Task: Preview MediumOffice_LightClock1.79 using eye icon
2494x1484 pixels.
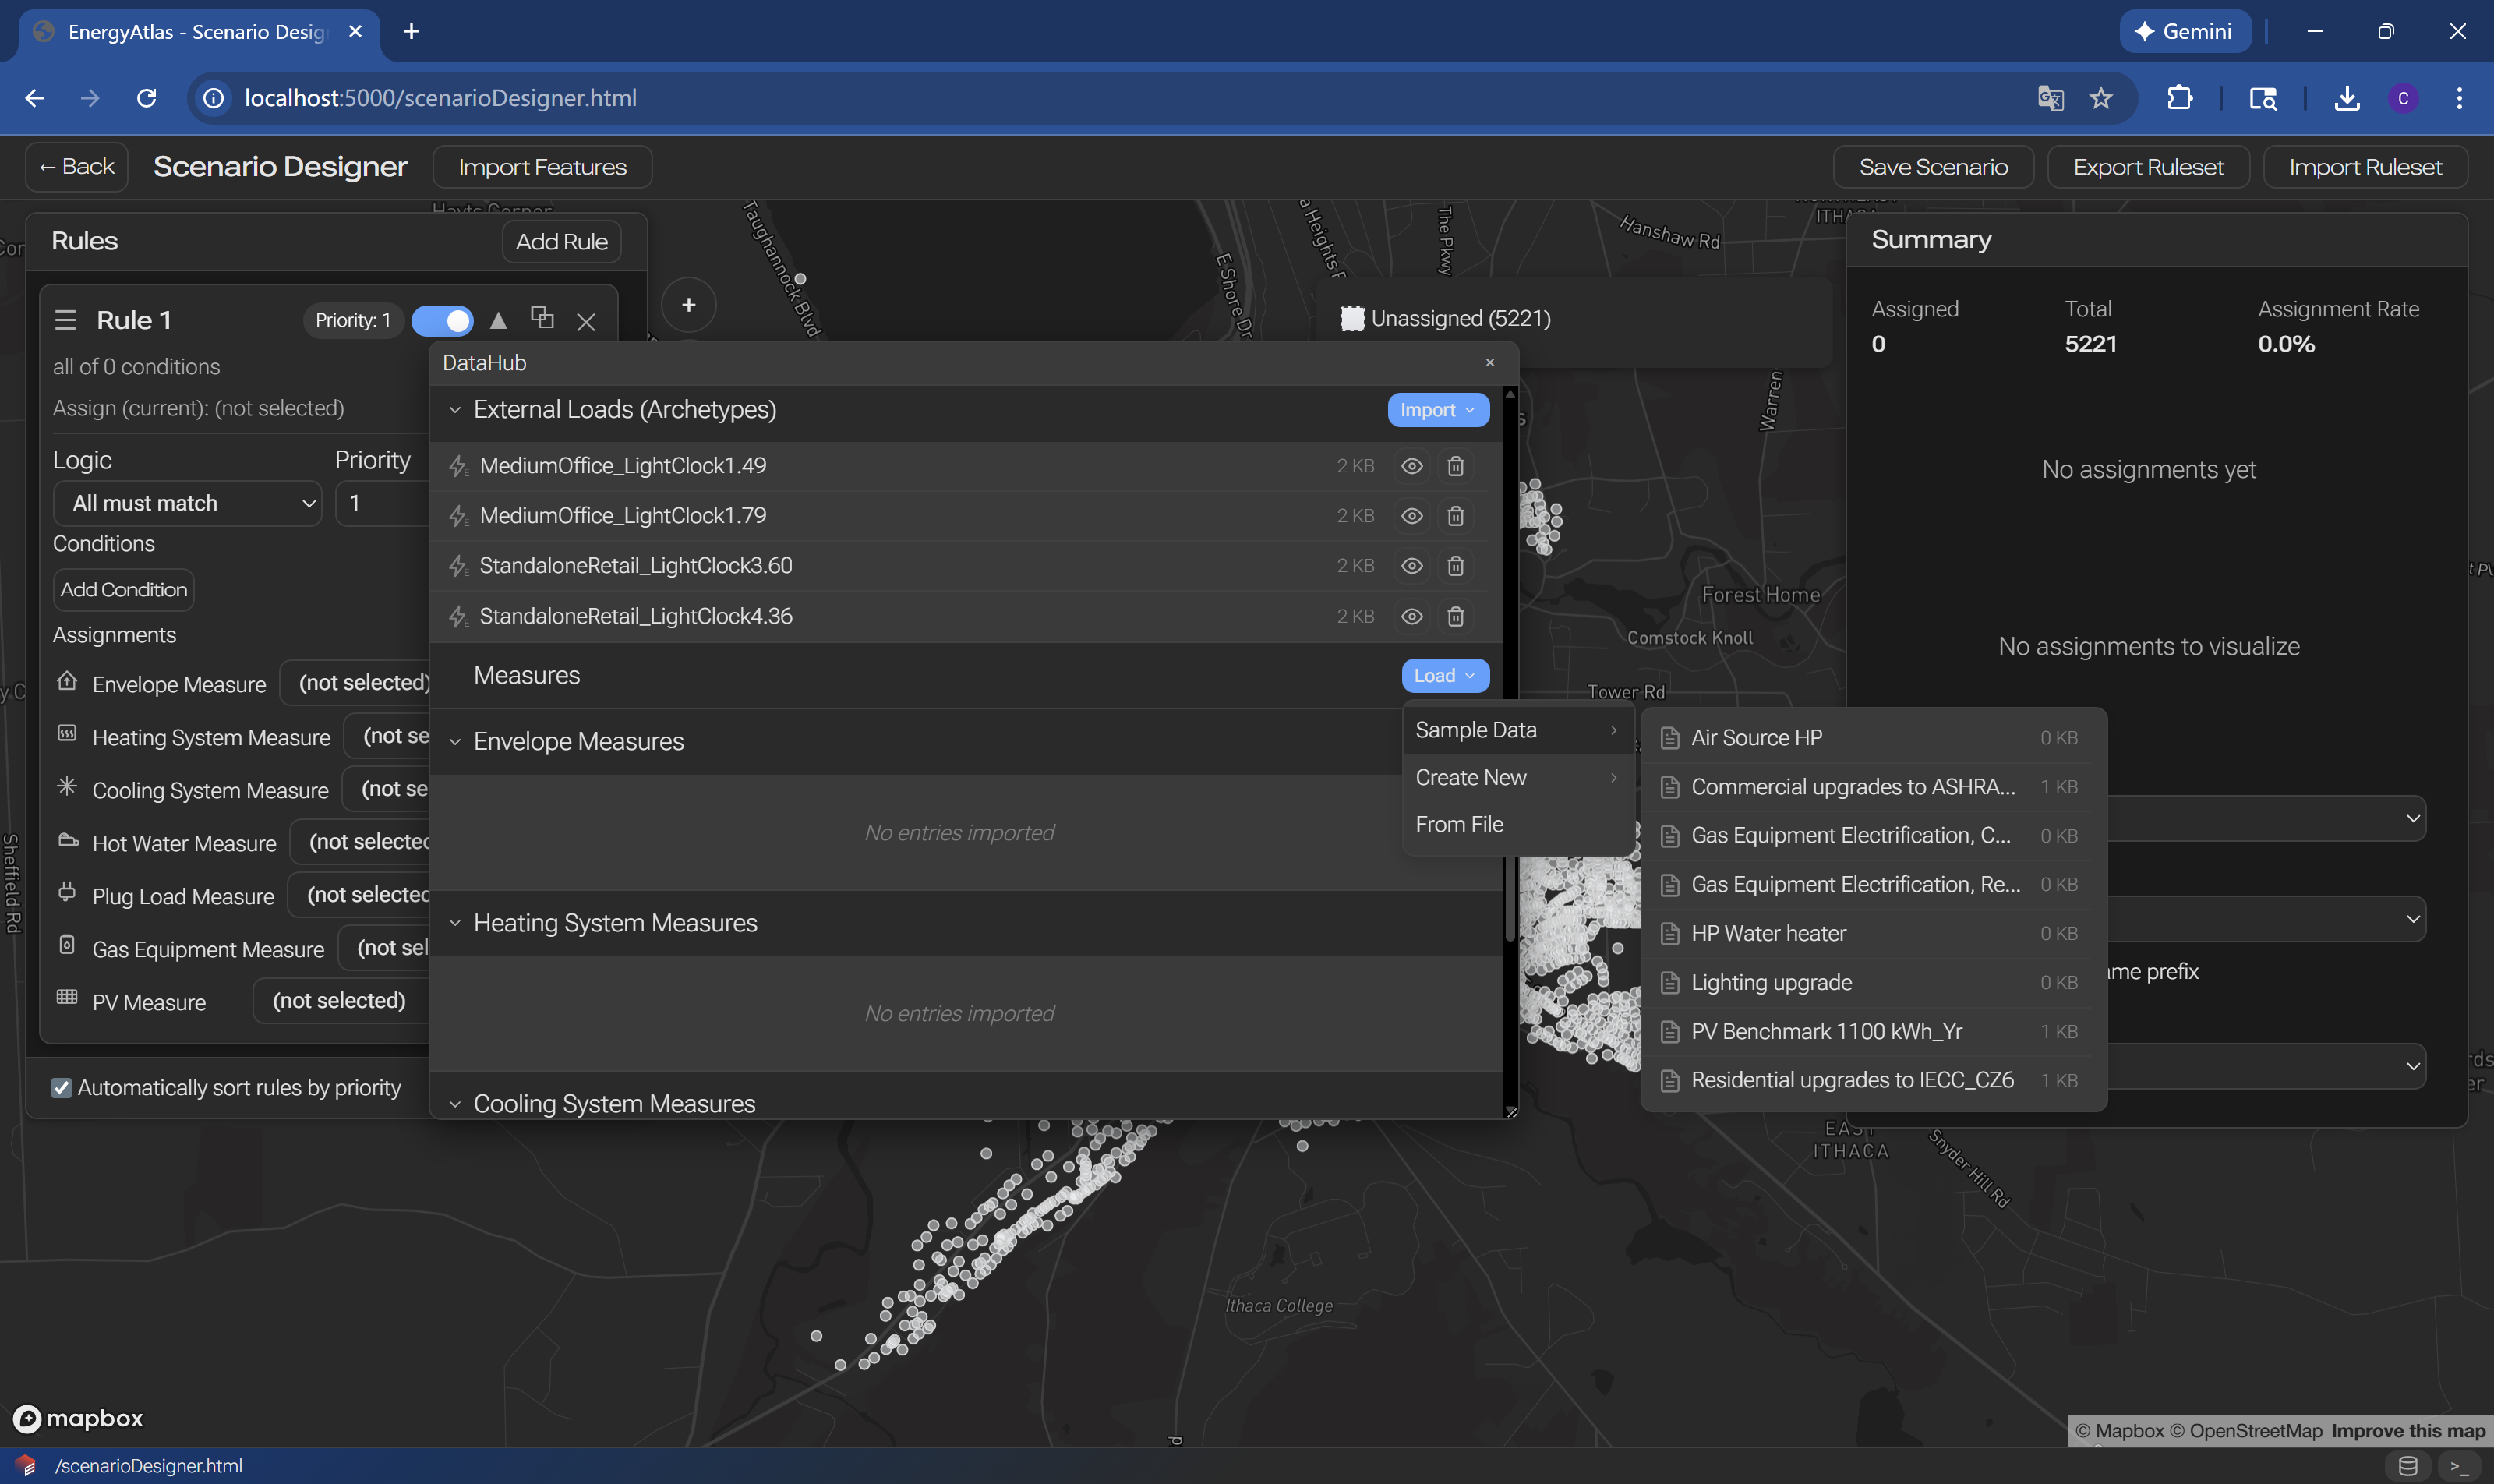Action: click(x=1411, y=516)
